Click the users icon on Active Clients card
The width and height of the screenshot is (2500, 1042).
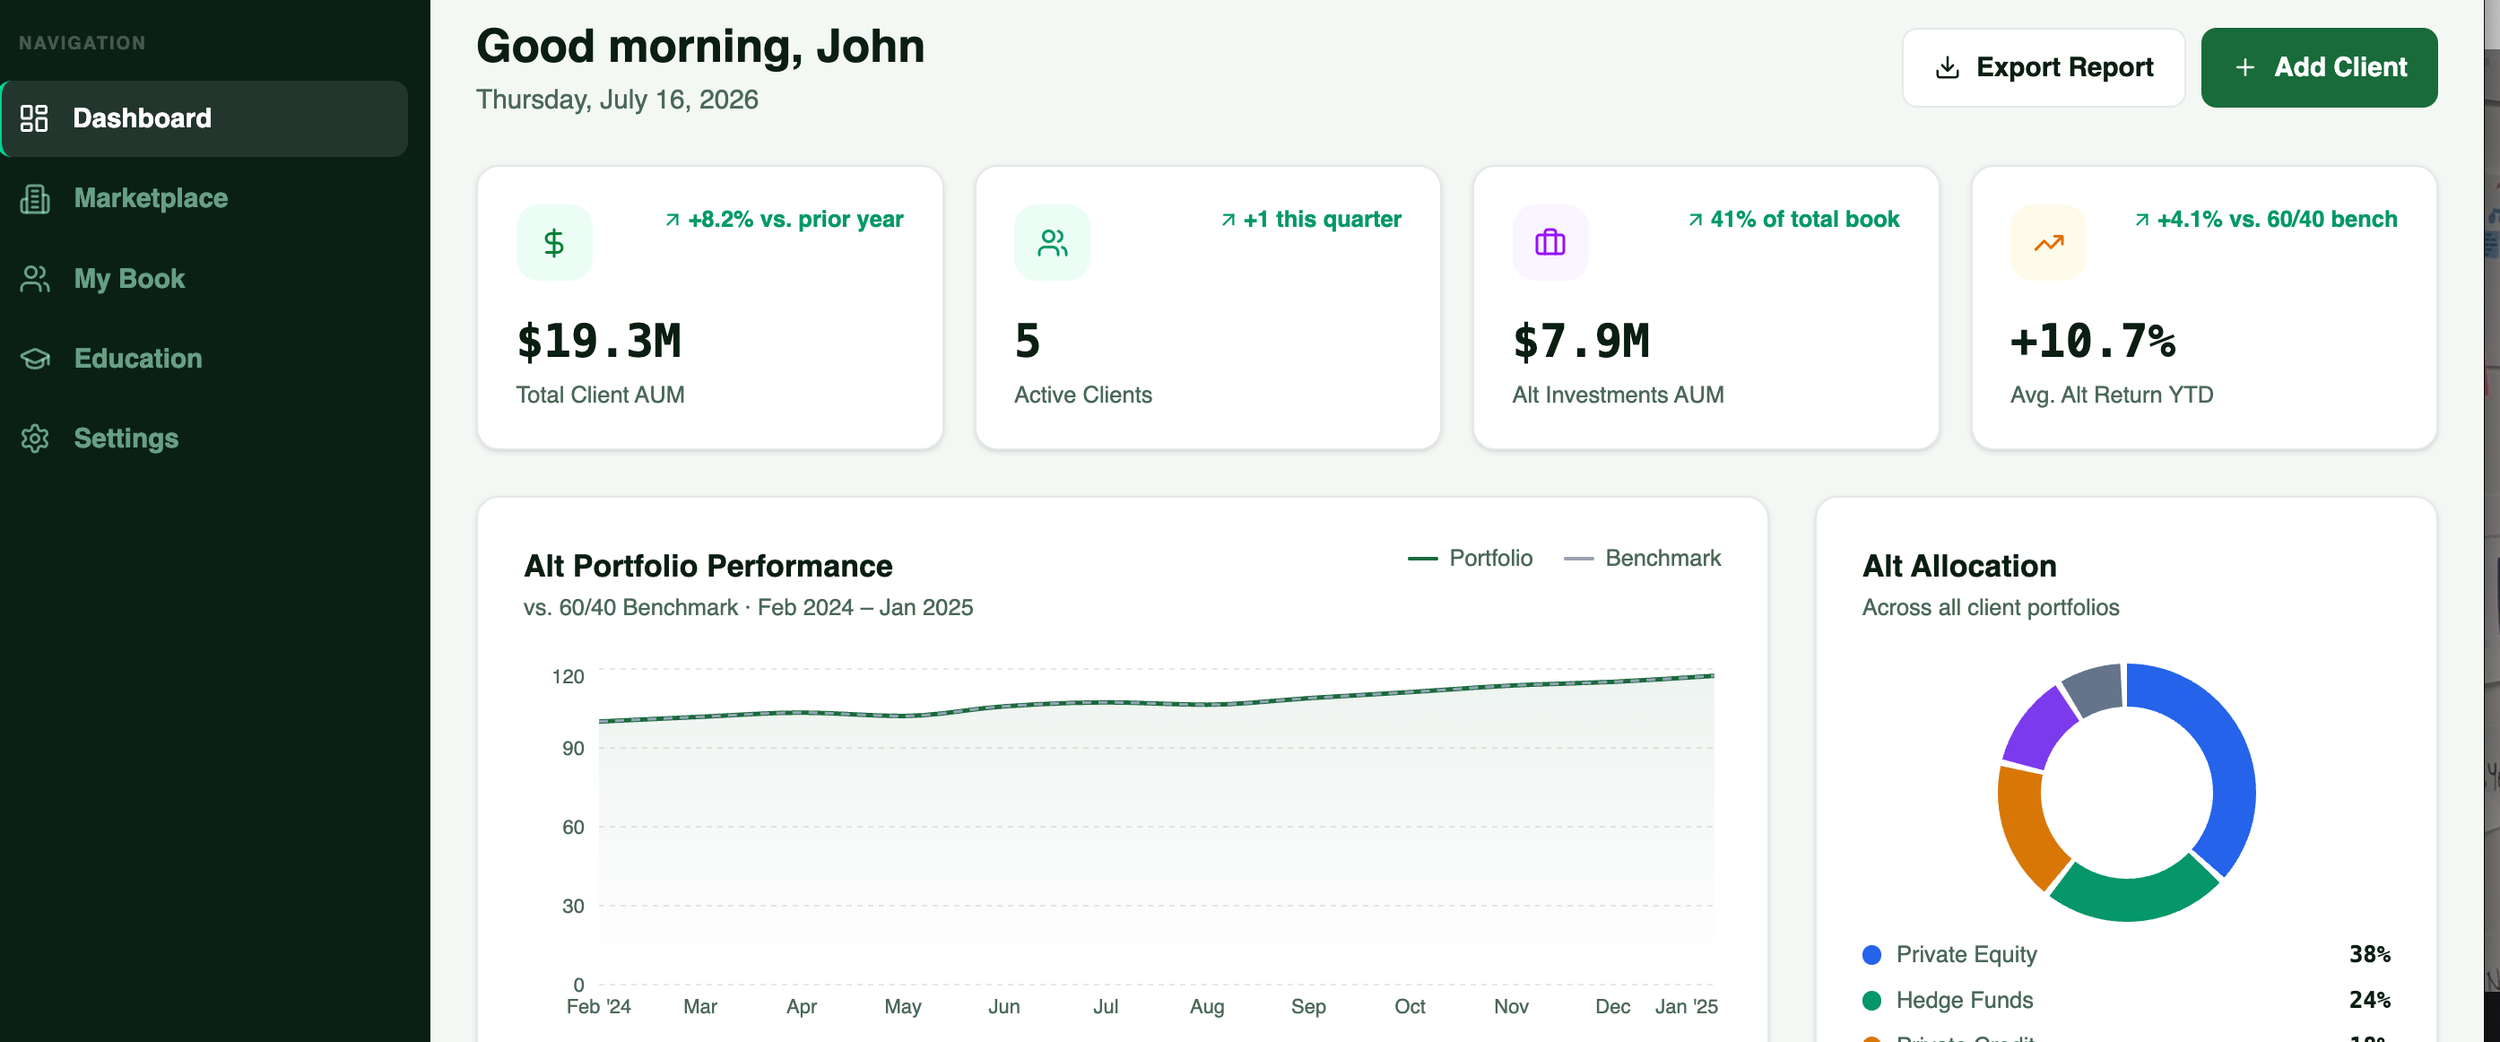pyautogui.click(x=1052, y=243)
